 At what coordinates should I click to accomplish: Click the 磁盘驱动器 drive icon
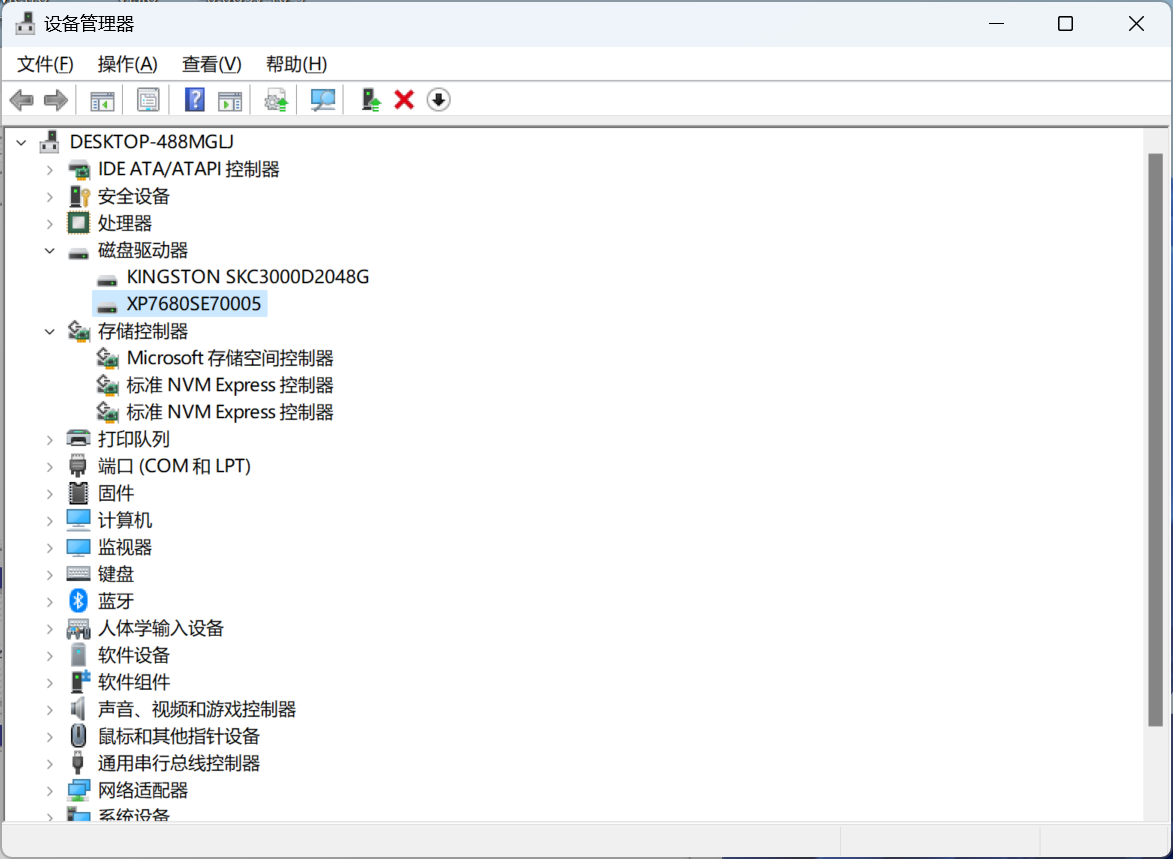pos(79,253)
